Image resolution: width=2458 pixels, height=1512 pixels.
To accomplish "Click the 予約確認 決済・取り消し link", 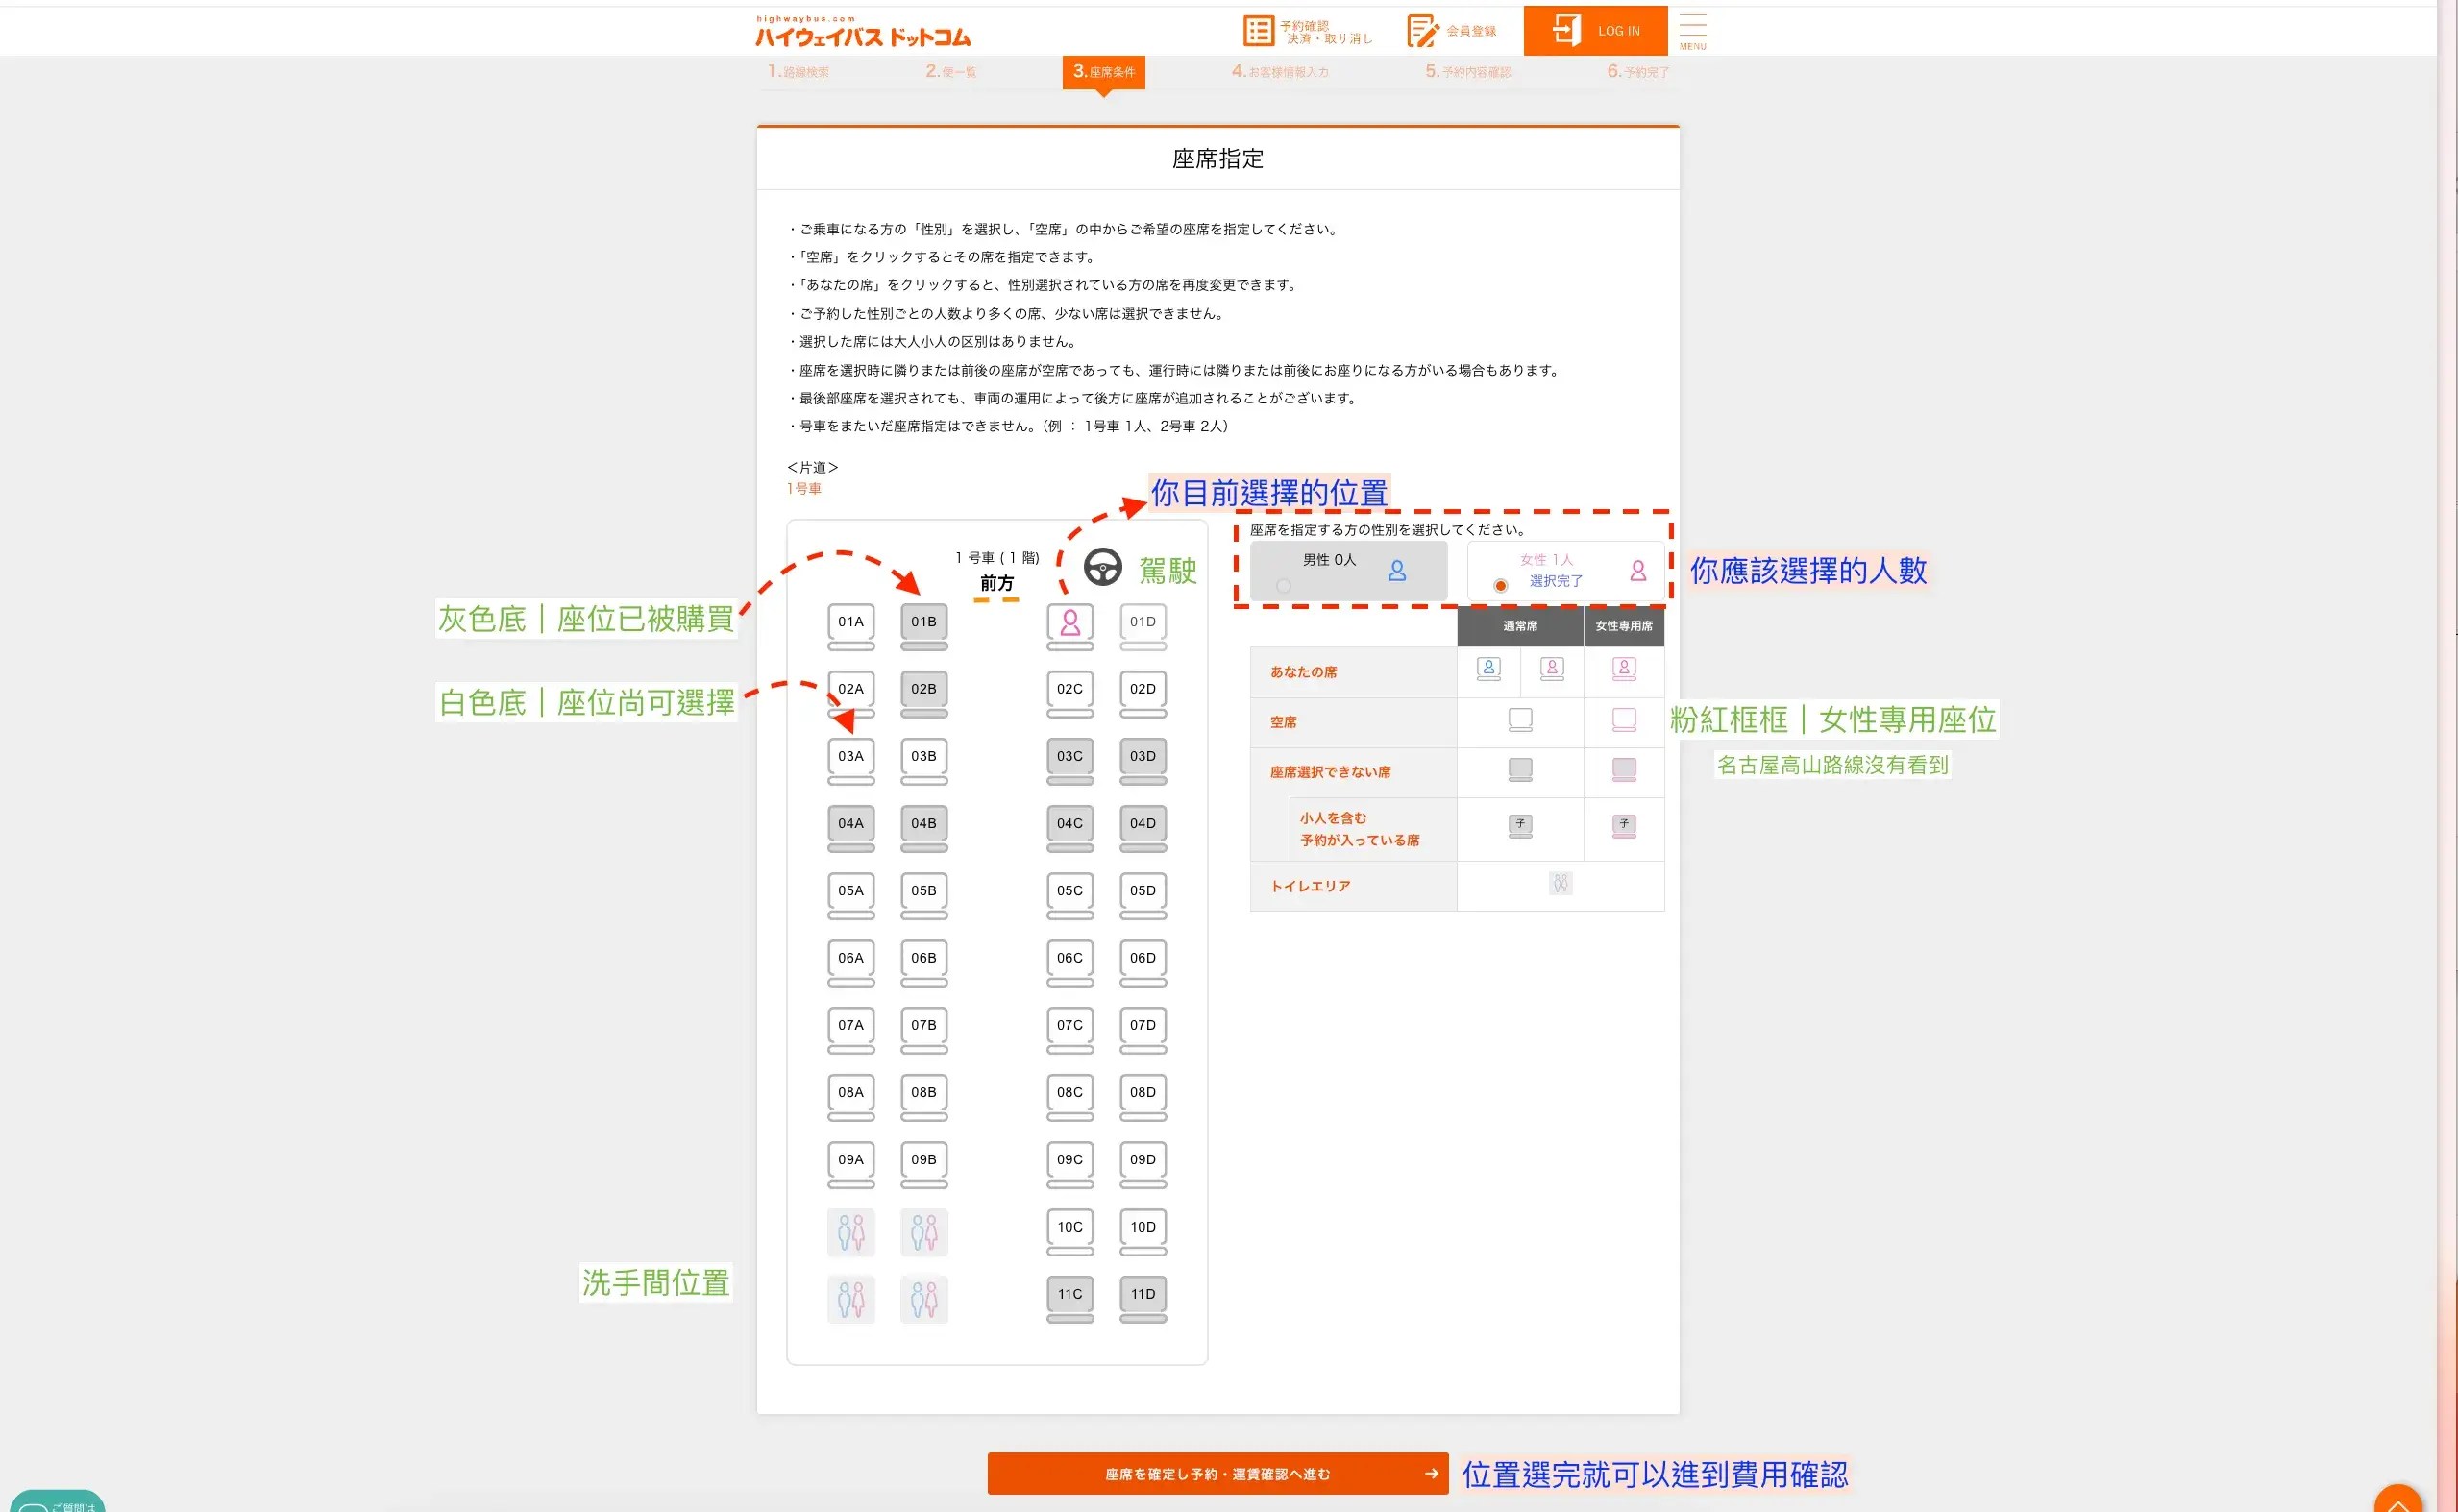I will coord(1327,32).
